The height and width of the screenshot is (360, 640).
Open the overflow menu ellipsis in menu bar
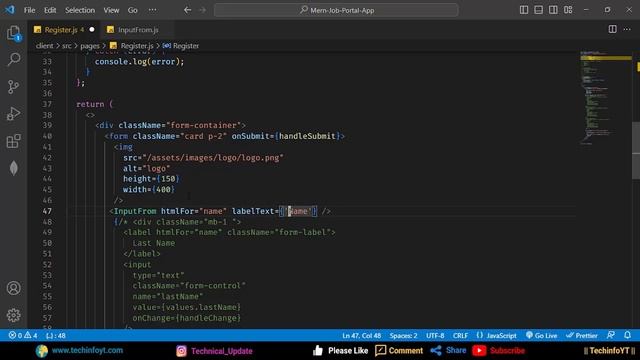pos(152,10)
